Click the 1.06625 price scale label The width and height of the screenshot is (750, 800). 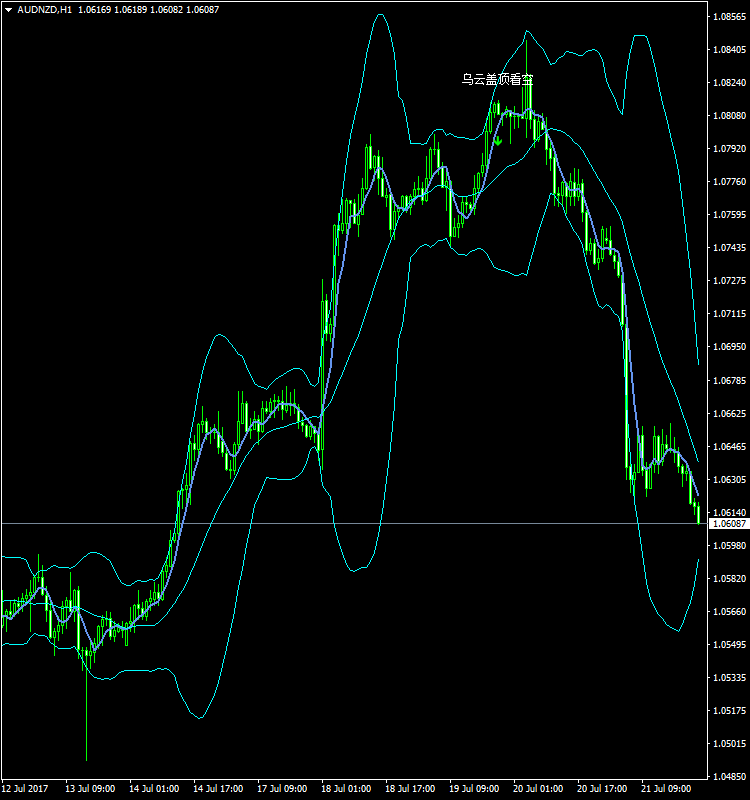pos(730,414)
